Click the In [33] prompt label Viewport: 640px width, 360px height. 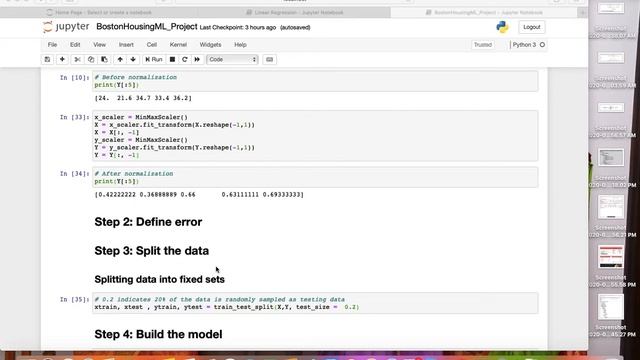click(74, 117)
